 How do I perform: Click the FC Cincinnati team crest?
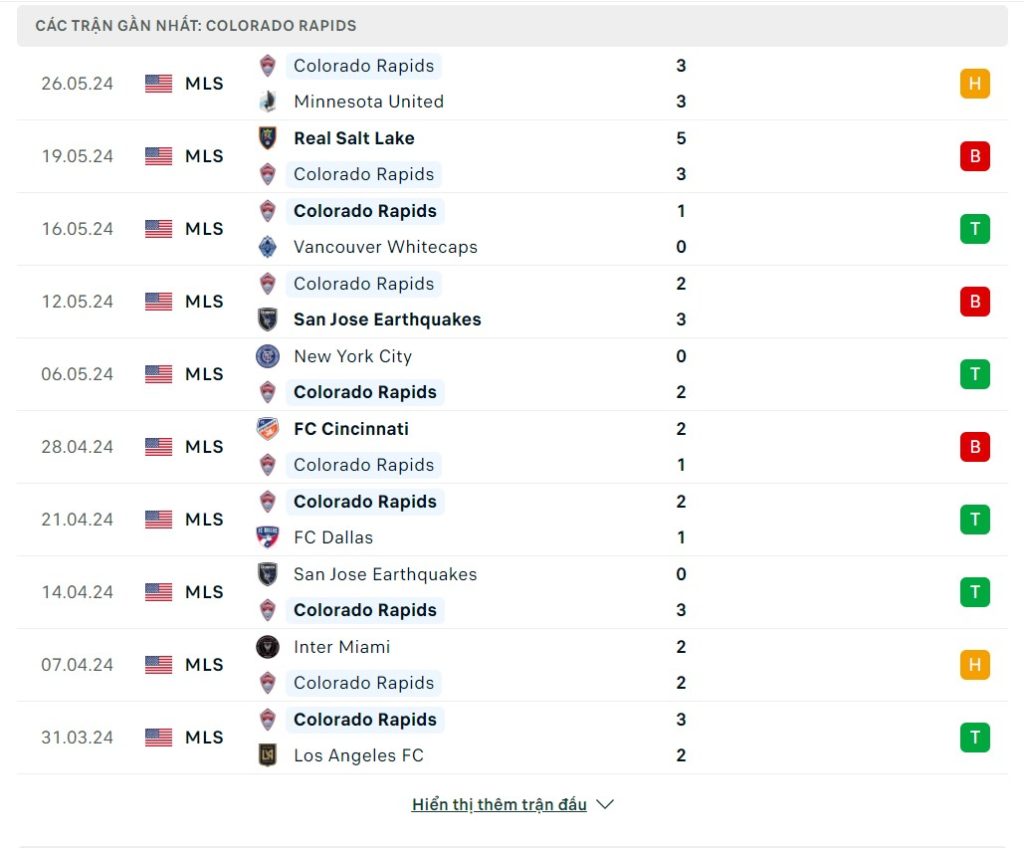(267, 429)
